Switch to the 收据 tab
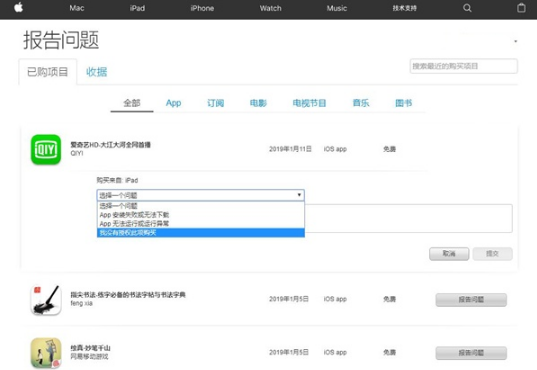This screenshot has width=537, height=370. 97,72
